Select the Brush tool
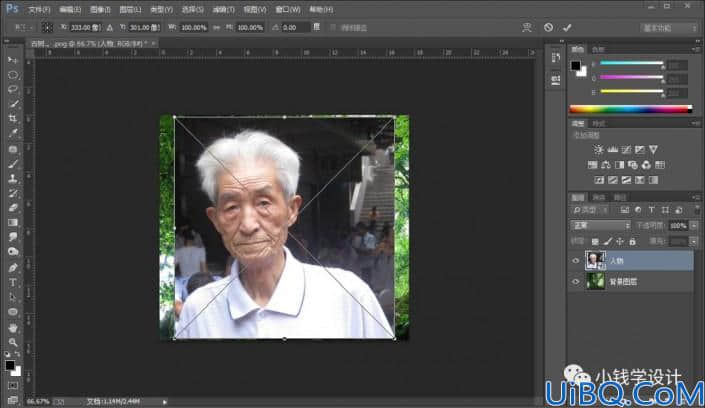This screenshot has height=408, width=705. point(13,164)
